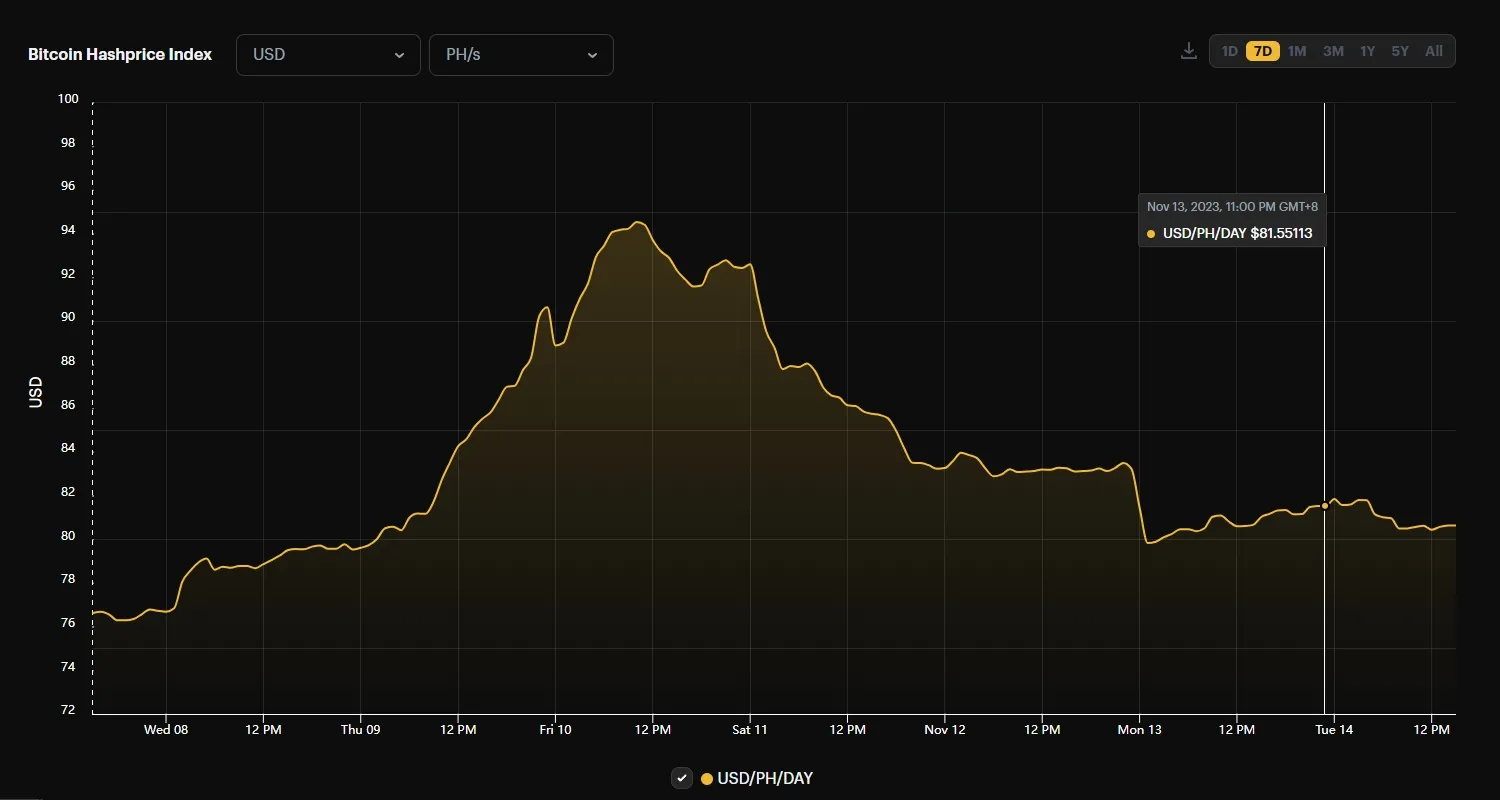Uncheck the USD/PH/DAY series checkbox

[x=681, y=778]
